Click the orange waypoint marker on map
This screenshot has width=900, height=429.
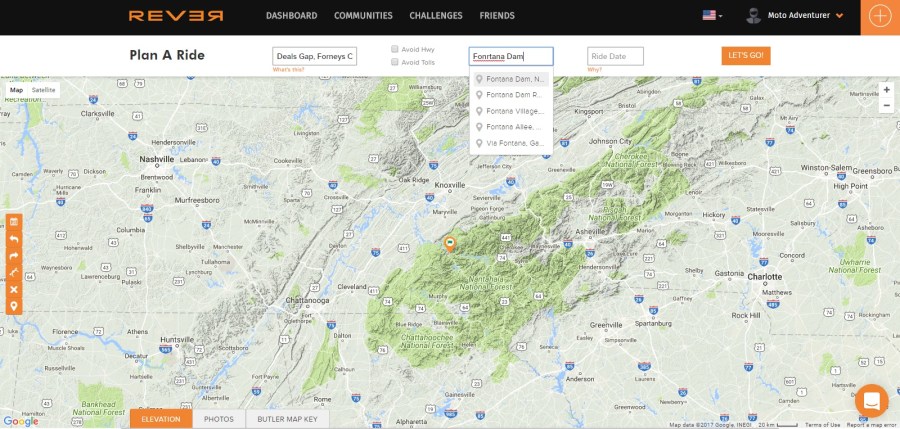coord(450,243)
